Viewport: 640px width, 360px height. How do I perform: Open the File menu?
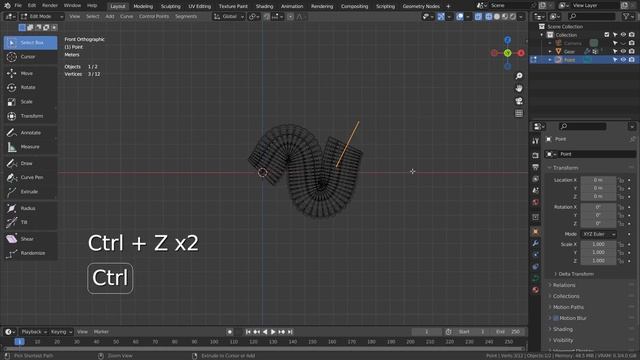coord(18,6)
